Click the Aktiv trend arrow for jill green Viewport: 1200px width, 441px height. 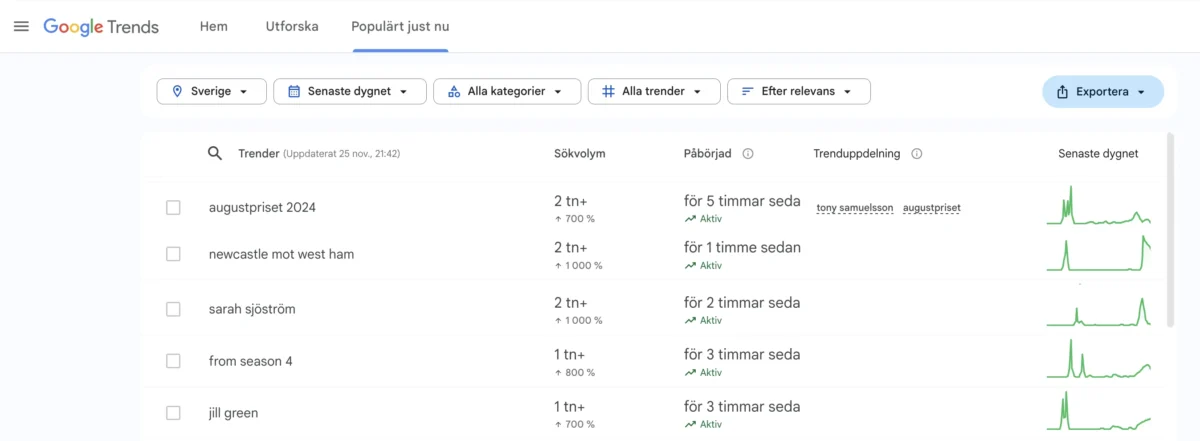[x=690, y=425]
